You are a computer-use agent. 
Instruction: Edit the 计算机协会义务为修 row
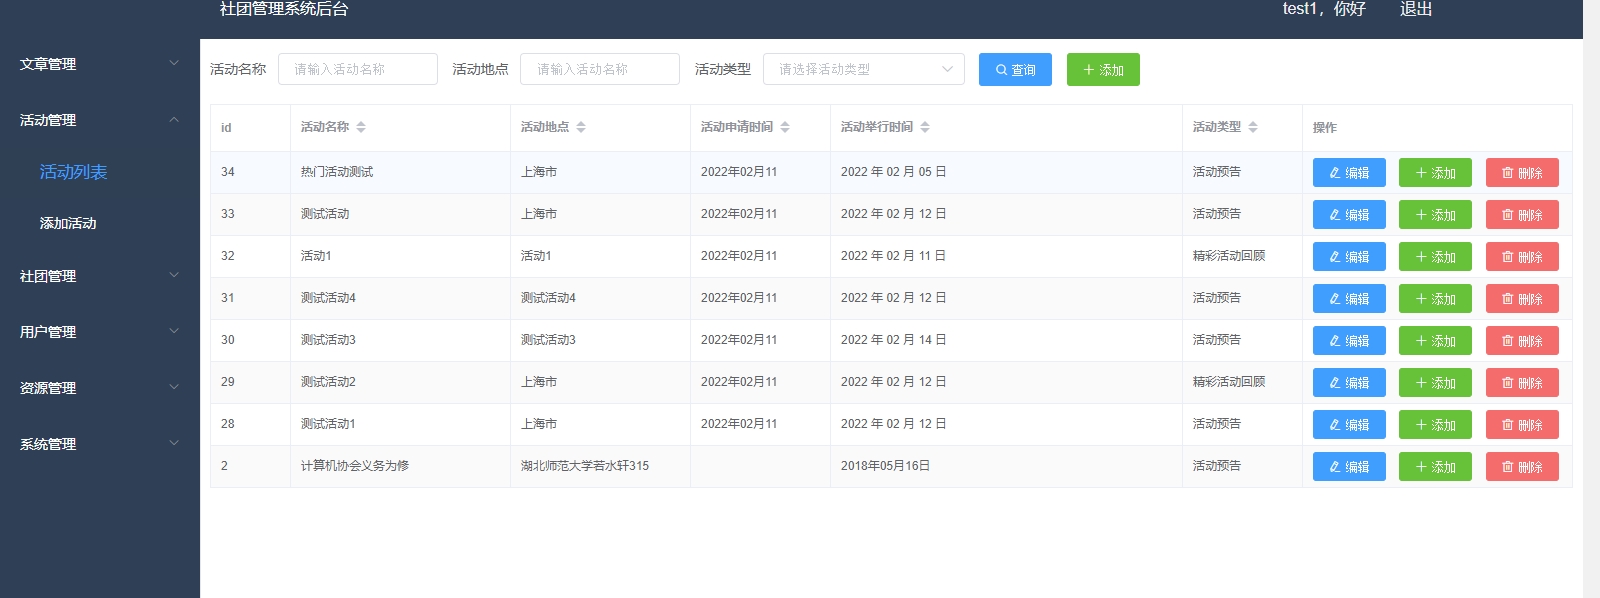pyautogui.click(x=1349, y=467)
